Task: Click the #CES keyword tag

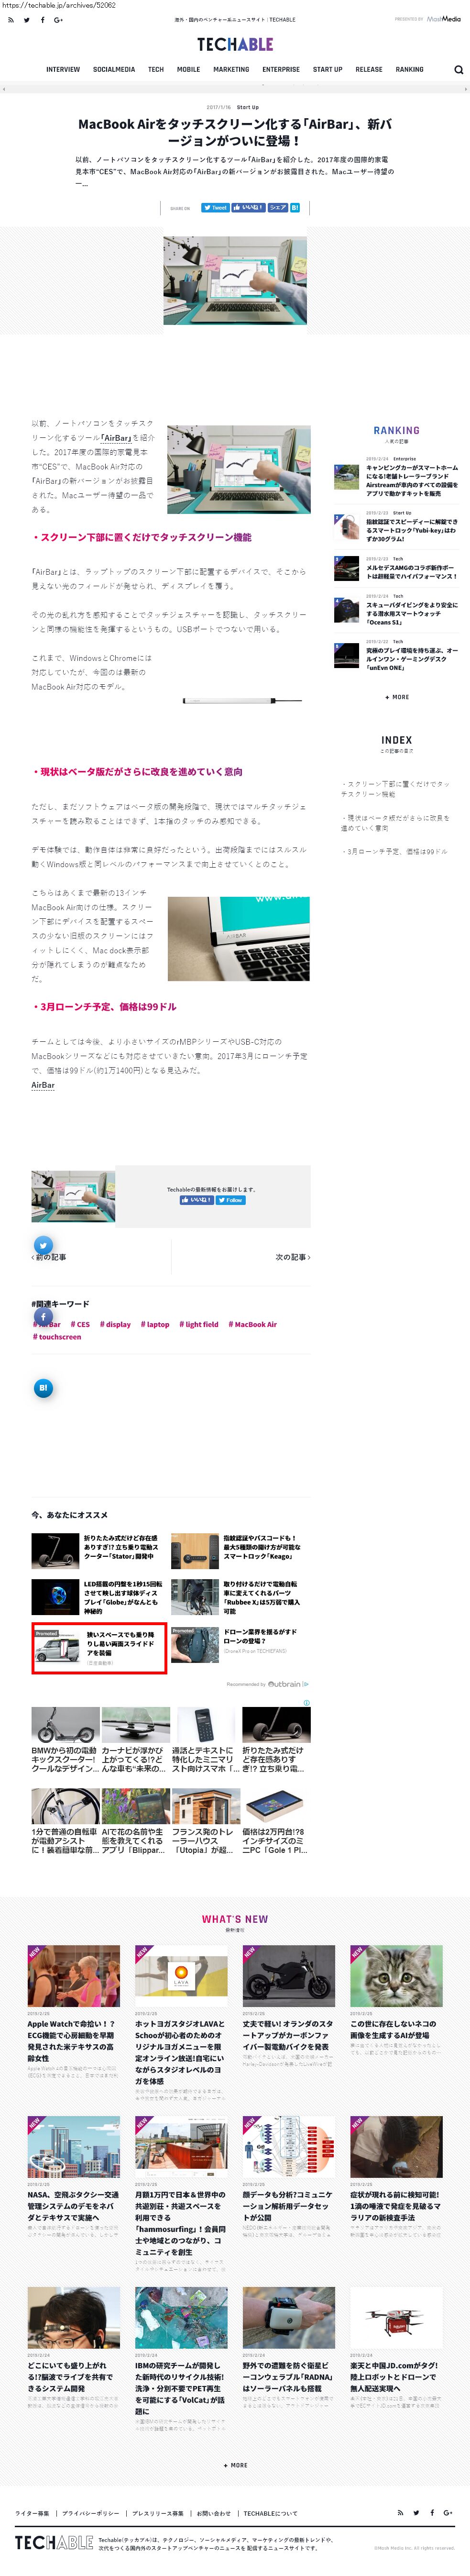Action: tap(80, 1324)
